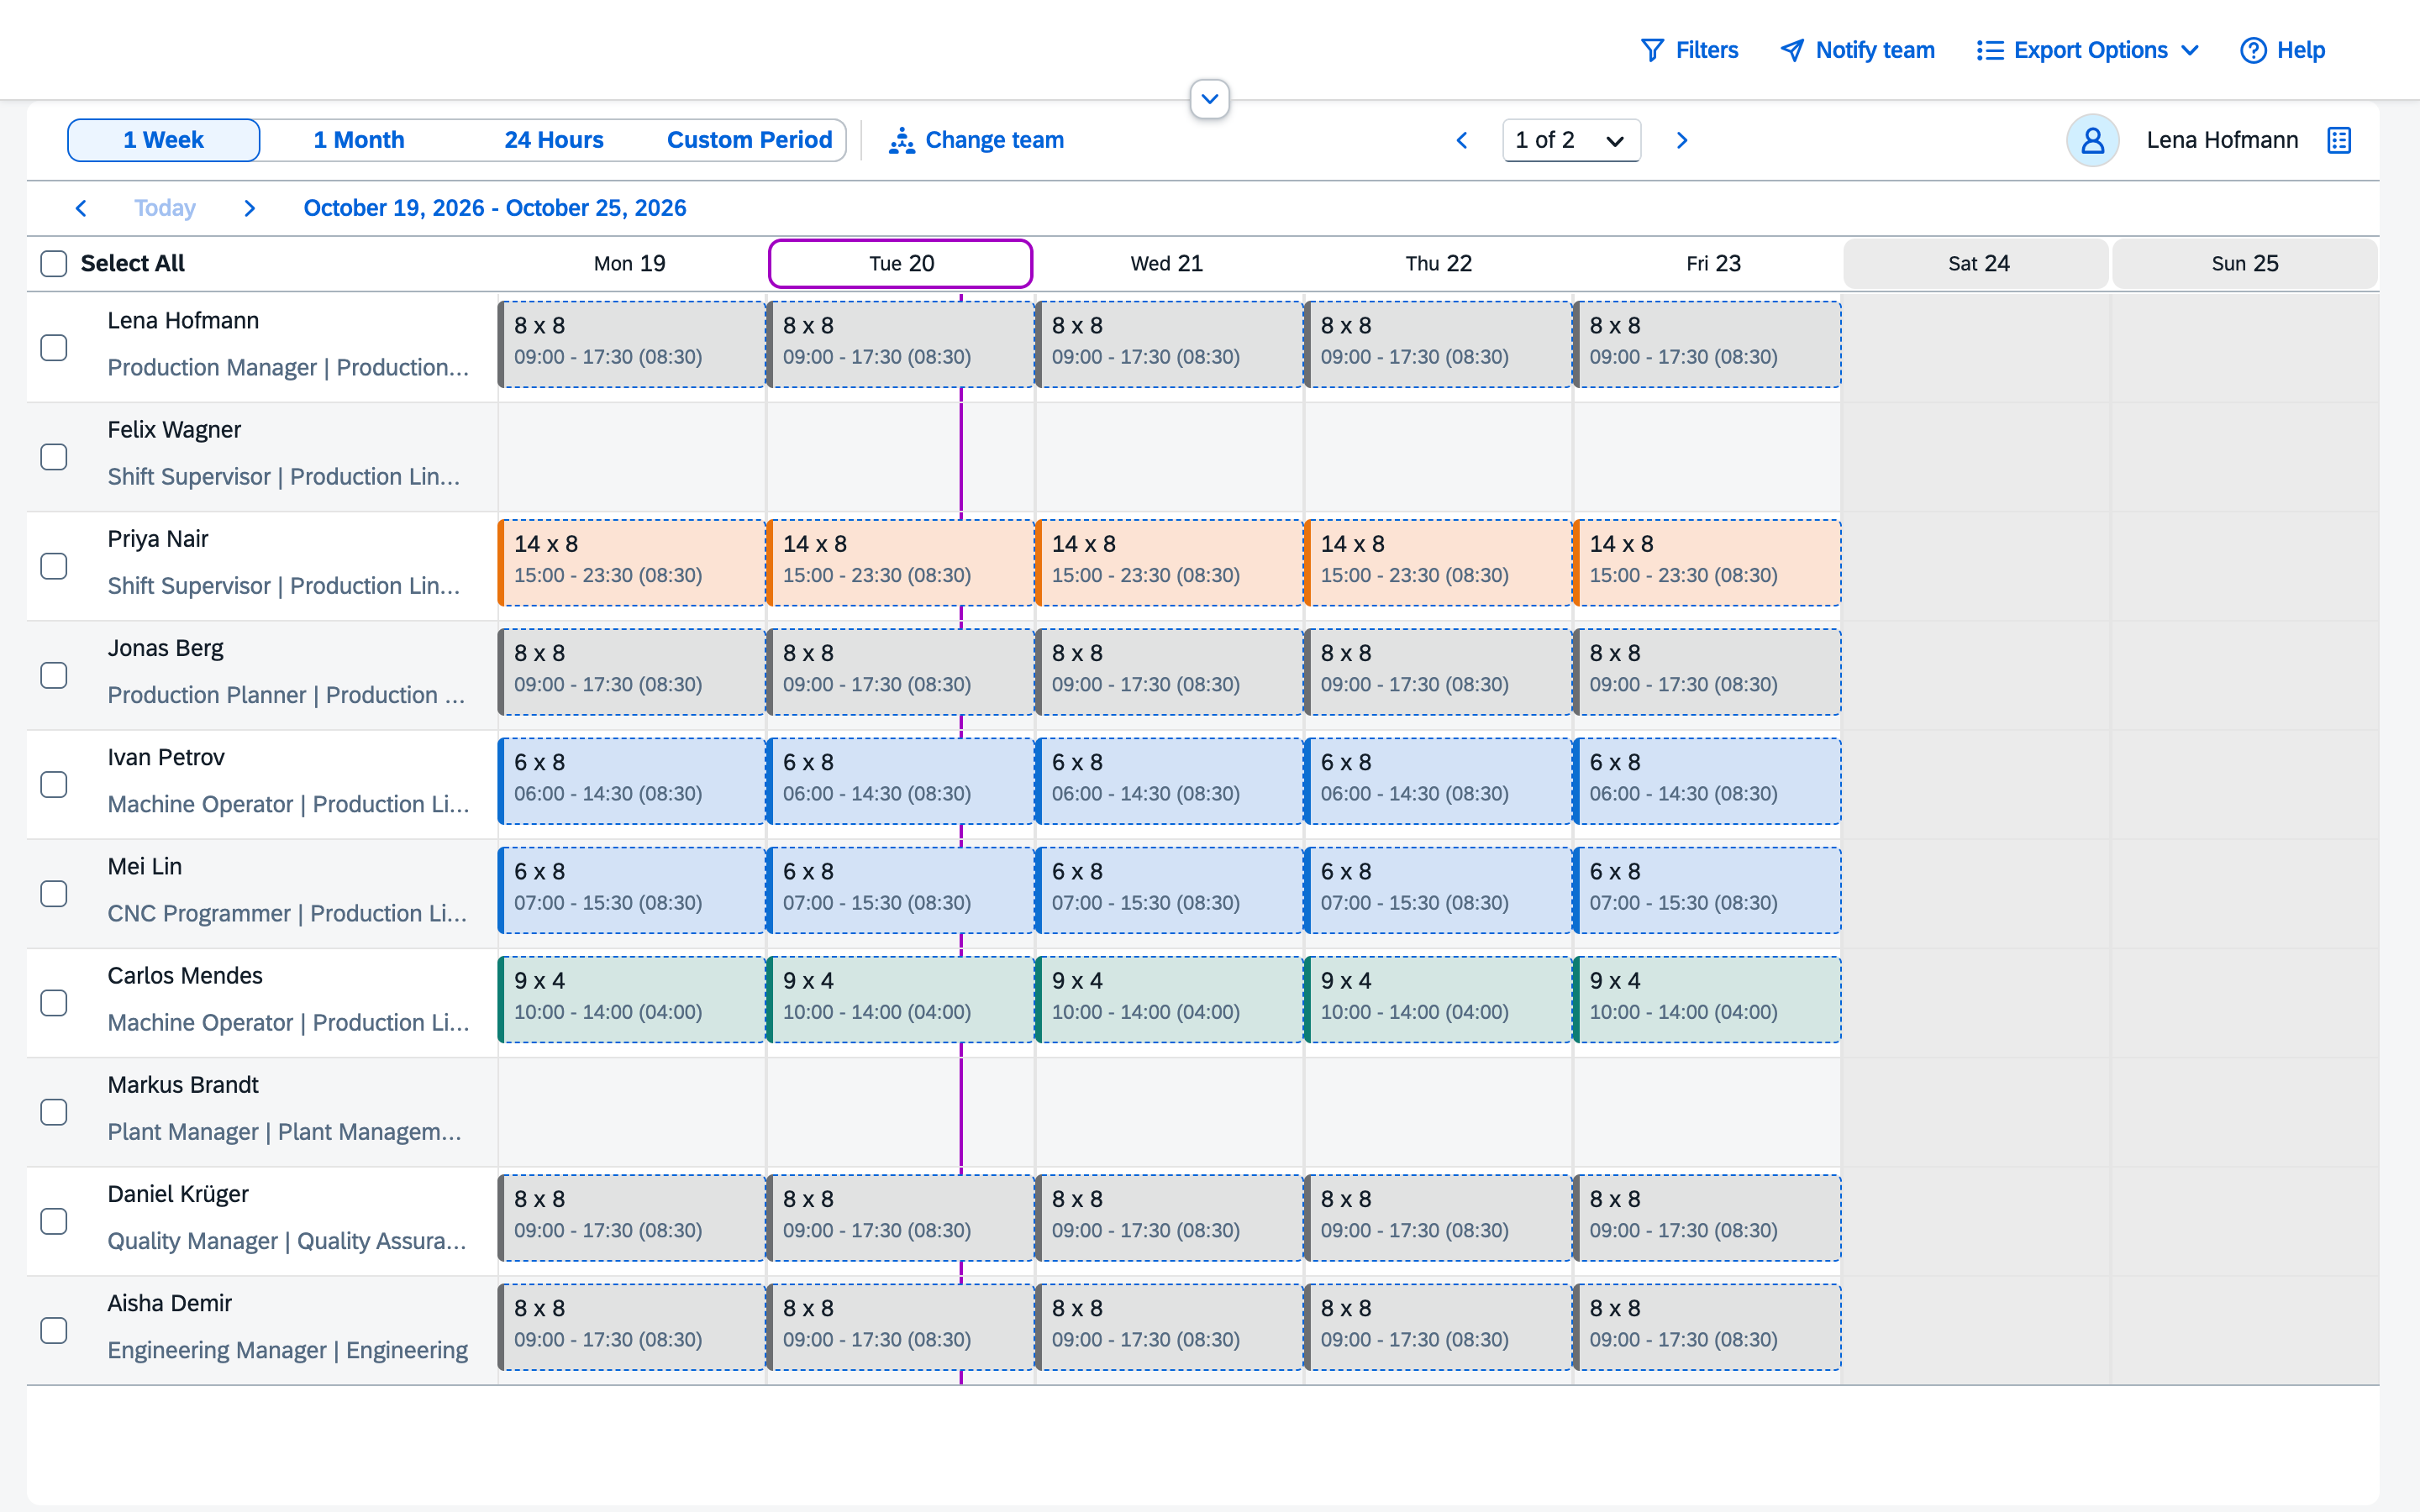Select Priya Nair's checkbox
This screenshot has width=2420, height=1512.
click(54, 566)
